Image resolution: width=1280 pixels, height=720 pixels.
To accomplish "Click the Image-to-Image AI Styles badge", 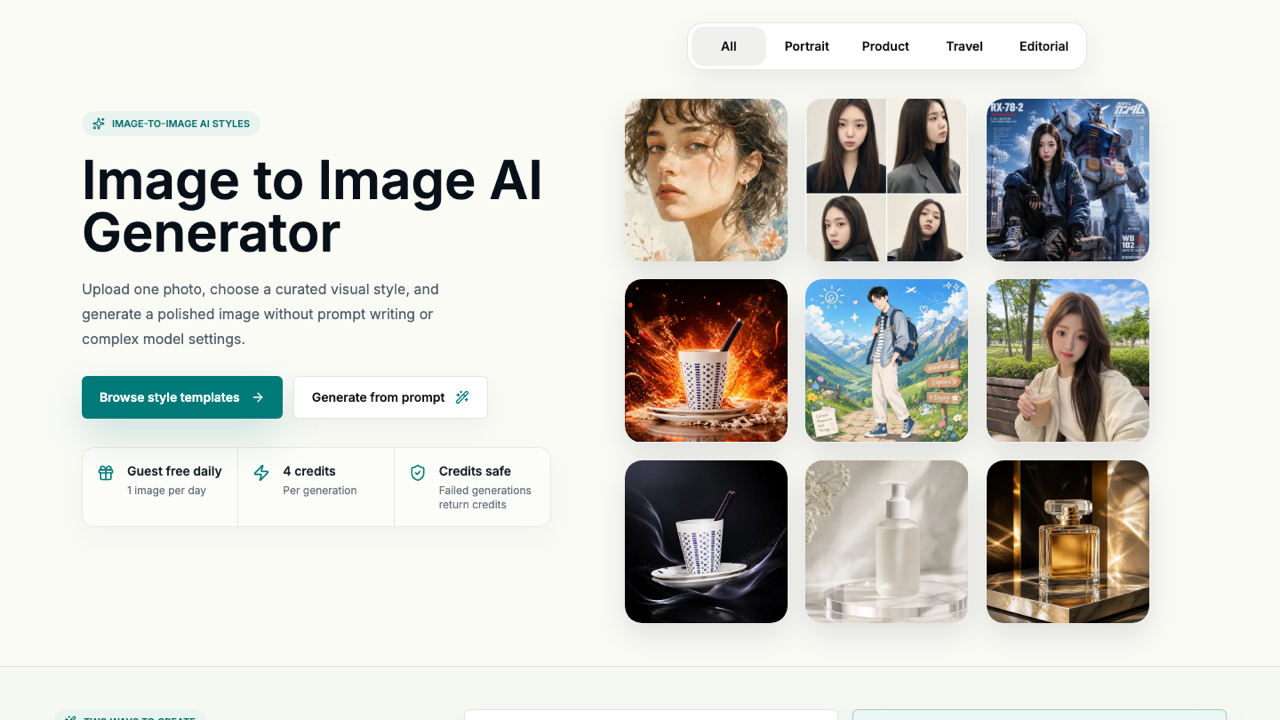I will [x=171, y=124].
